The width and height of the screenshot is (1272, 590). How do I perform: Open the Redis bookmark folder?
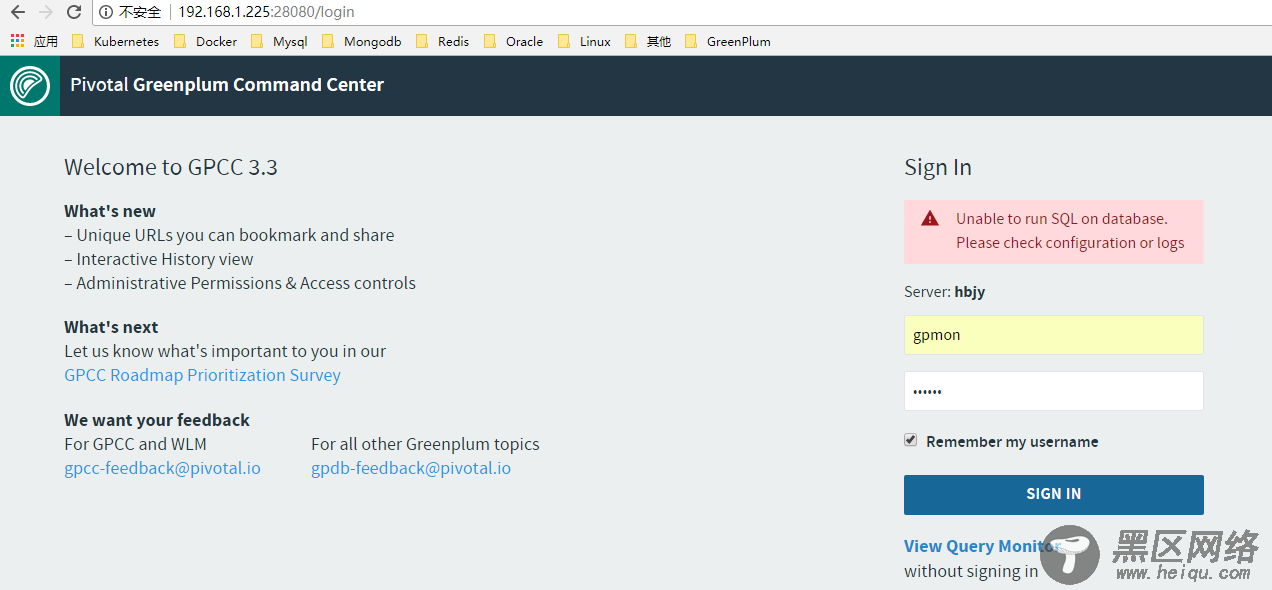(442, 41)
